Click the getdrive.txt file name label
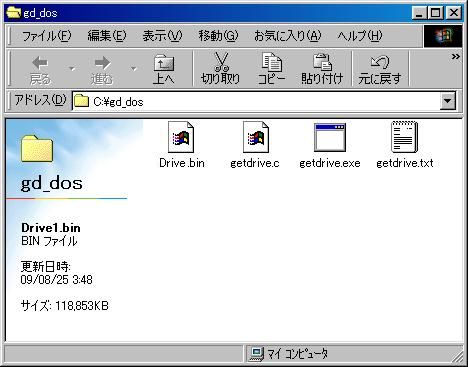The image size is (468, 367). (x=405, y=163)
